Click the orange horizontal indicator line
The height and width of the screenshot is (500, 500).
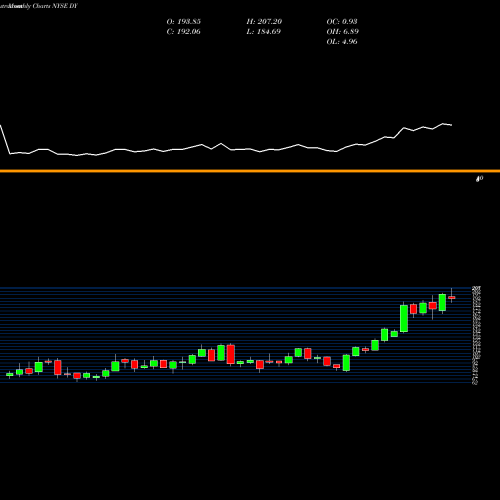250,171
